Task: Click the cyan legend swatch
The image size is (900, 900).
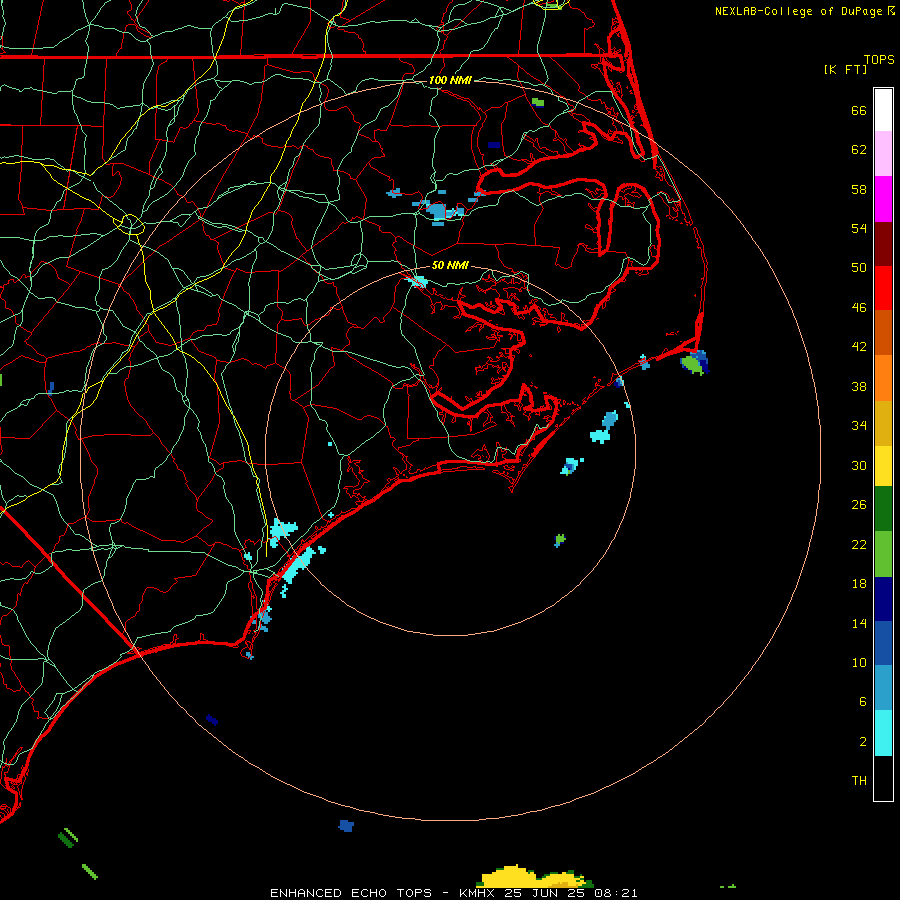Action: pos(883,733)
